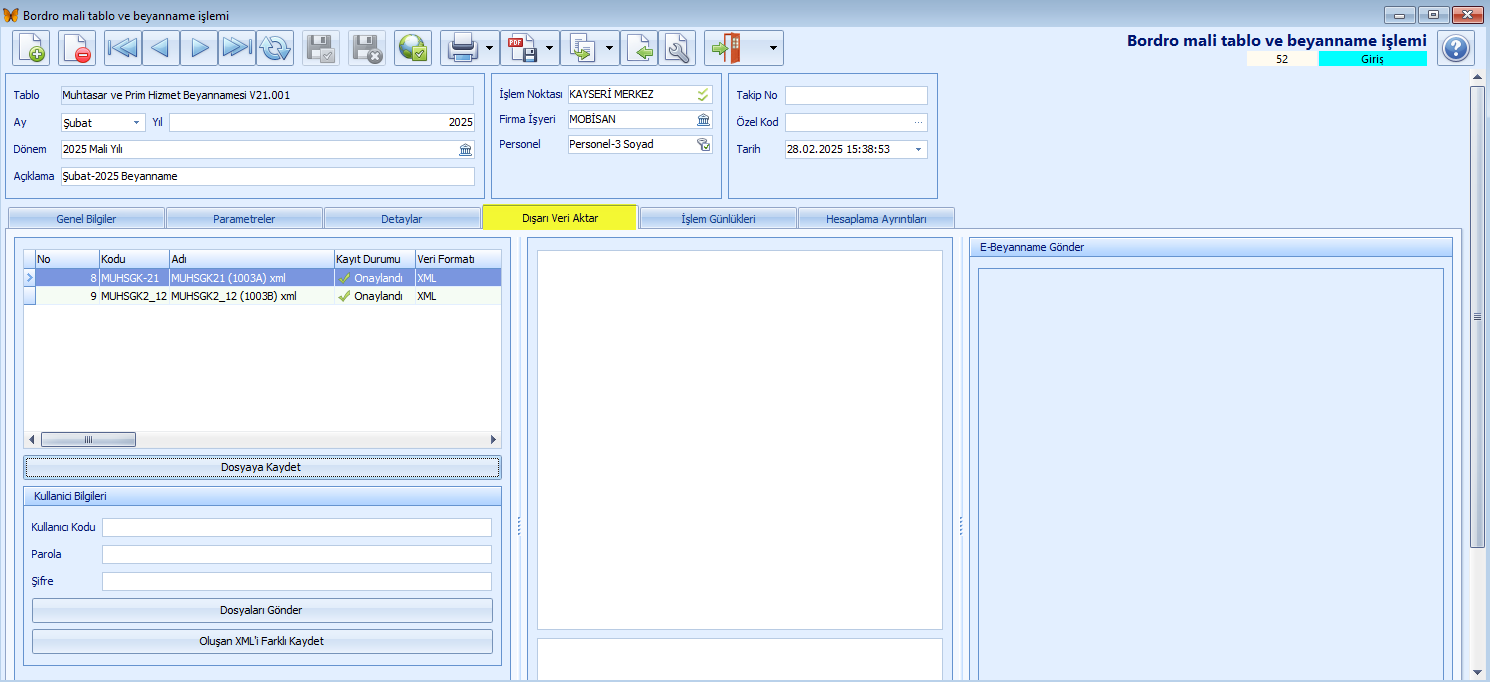Jump to the first record using toolbar arrow
This screenshot has width=1490, height=682.
(x=123, y=48)
